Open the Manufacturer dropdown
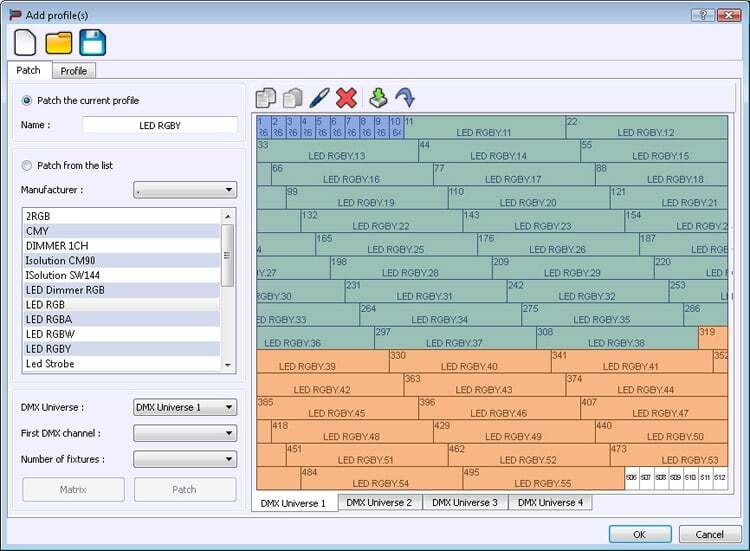The image size is (750, 551). 185,190
